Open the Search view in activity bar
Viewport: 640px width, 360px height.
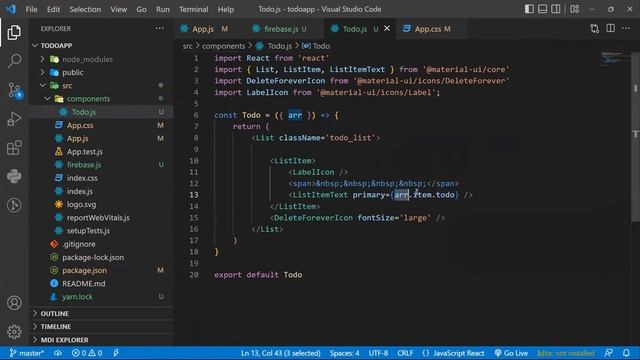click(x=14, y=61)
